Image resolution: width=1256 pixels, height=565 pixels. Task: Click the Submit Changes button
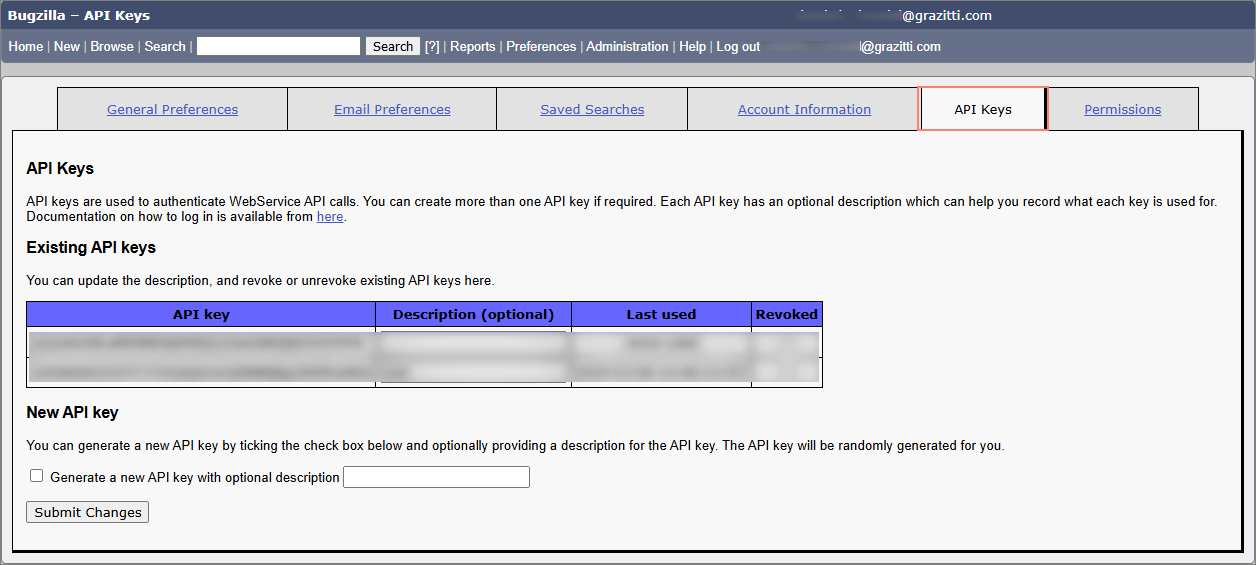click(x=88, y=512)
